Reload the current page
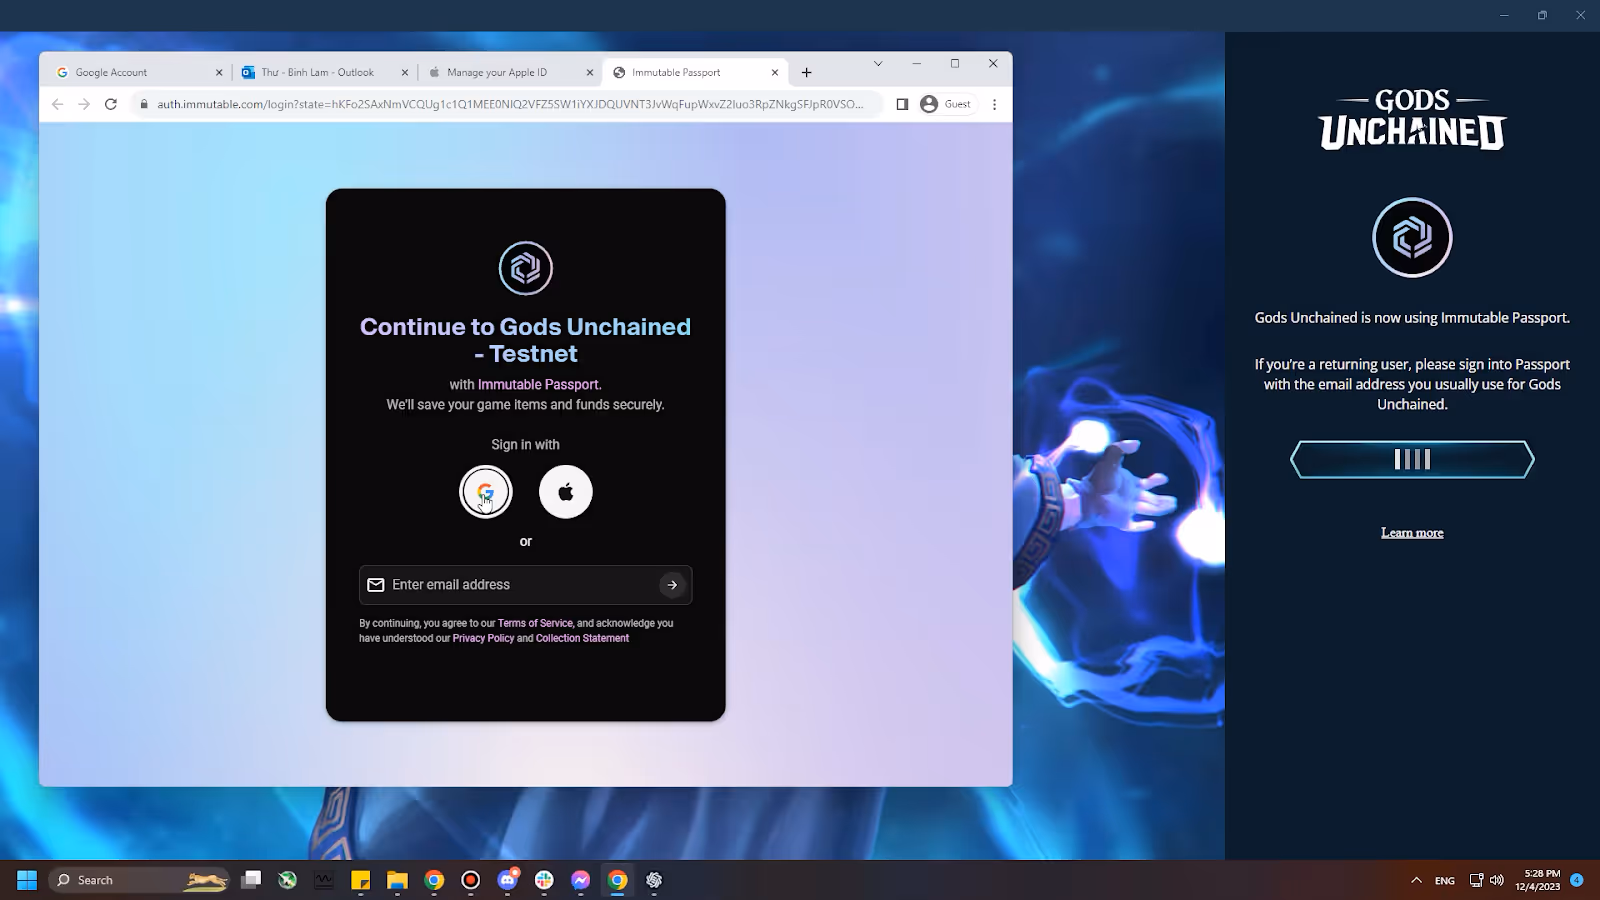This screenshot has height=900, width=1600. point(111,104)
